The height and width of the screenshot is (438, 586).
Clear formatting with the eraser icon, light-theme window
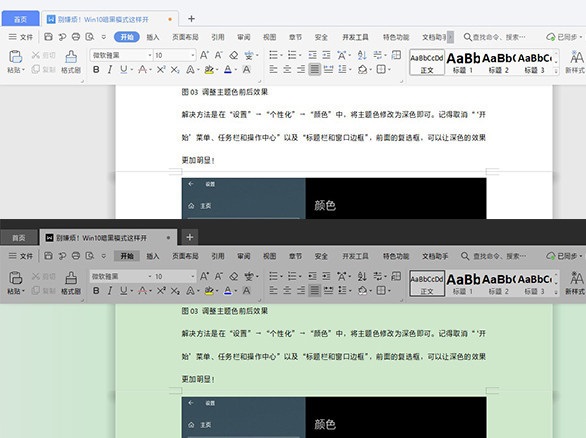(x=234, y=55)
